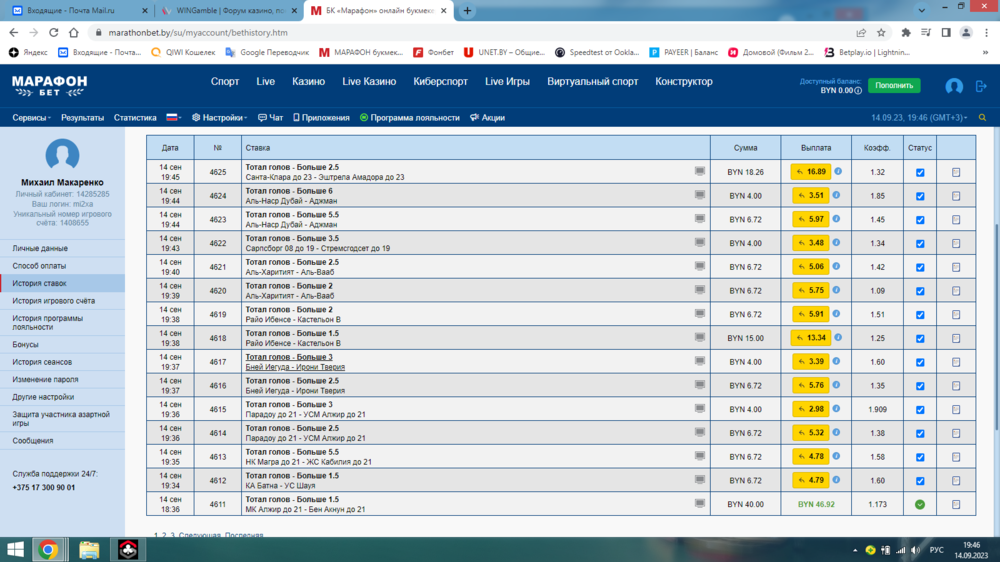1000x562 pixels.
Task: Click the logout icon in top right
Action: [x=980, y=87]
